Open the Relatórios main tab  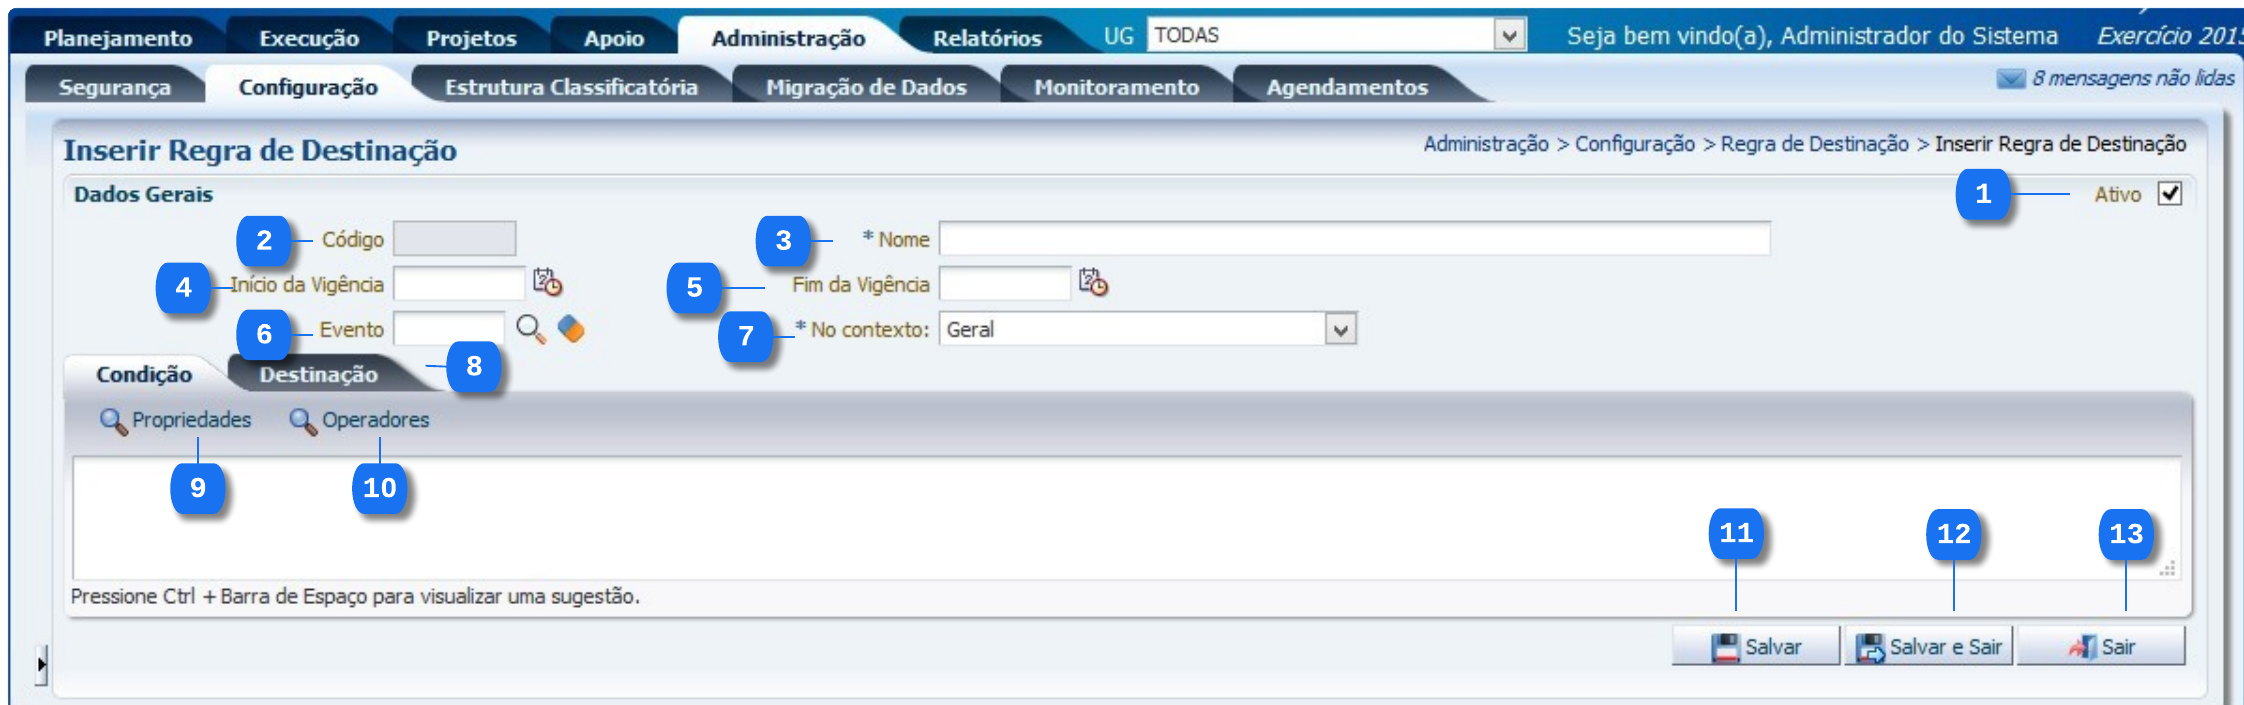pyautogui.click(x=987, y=38)
